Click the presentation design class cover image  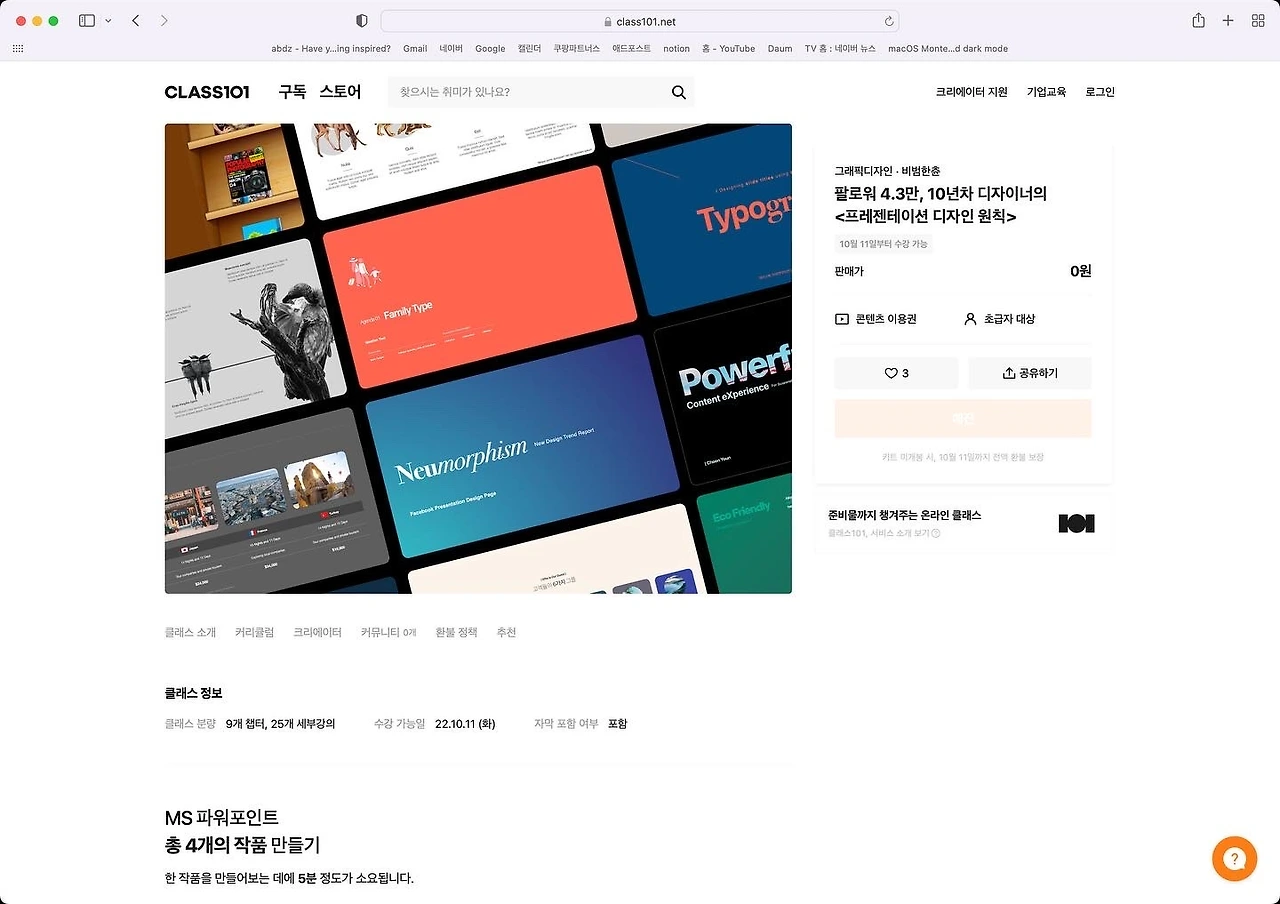pyautogui.click(x=478, y=358)
